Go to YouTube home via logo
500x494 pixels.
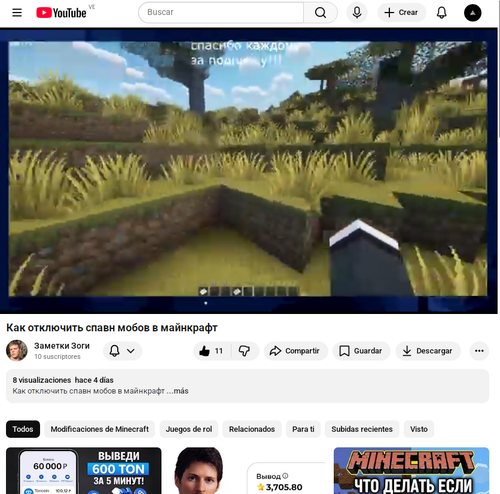61,13
